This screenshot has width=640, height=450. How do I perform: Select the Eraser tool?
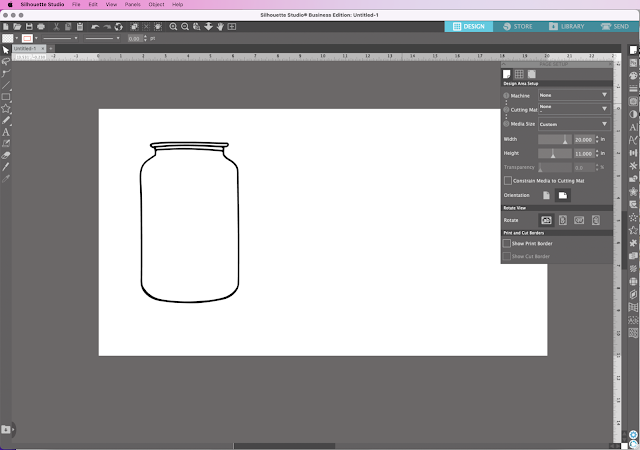[6, 155]
